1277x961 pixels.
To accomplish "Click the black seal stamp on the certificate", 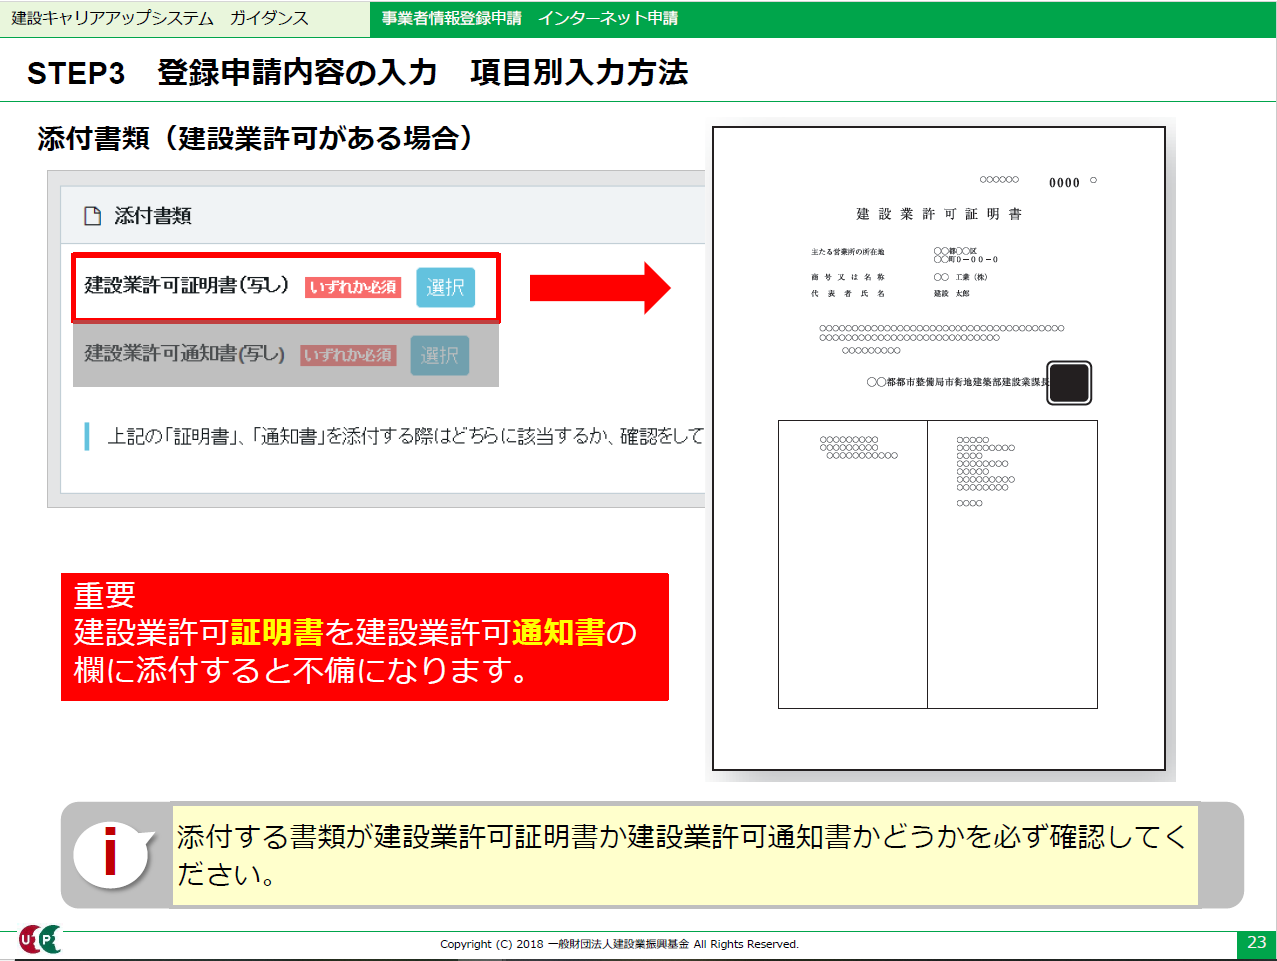I will pyautogui.click(x=1069, y=383).
